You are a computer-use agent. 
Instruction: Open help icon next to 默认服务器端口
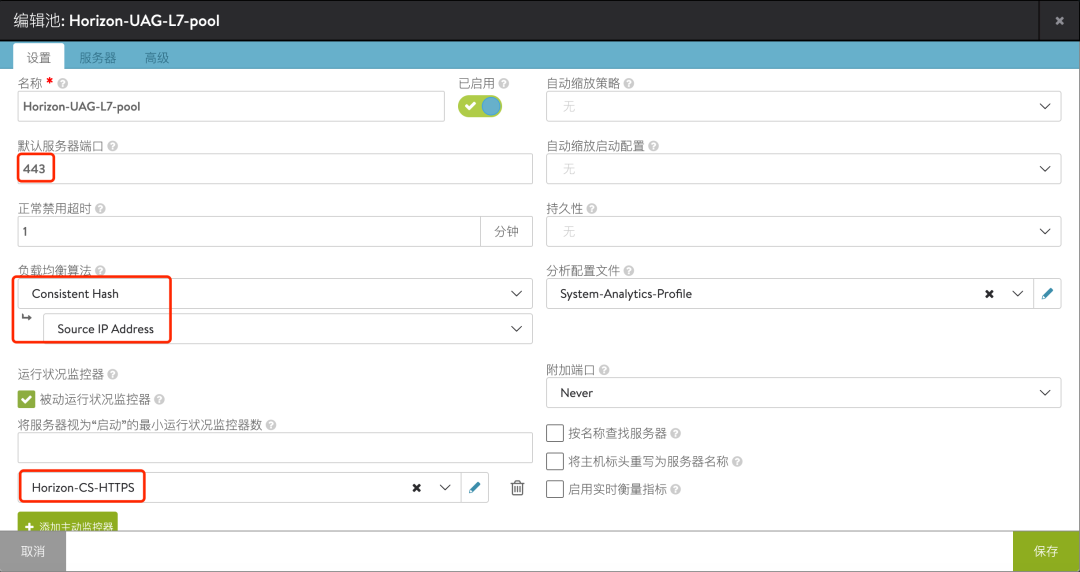tap(112, 146)
